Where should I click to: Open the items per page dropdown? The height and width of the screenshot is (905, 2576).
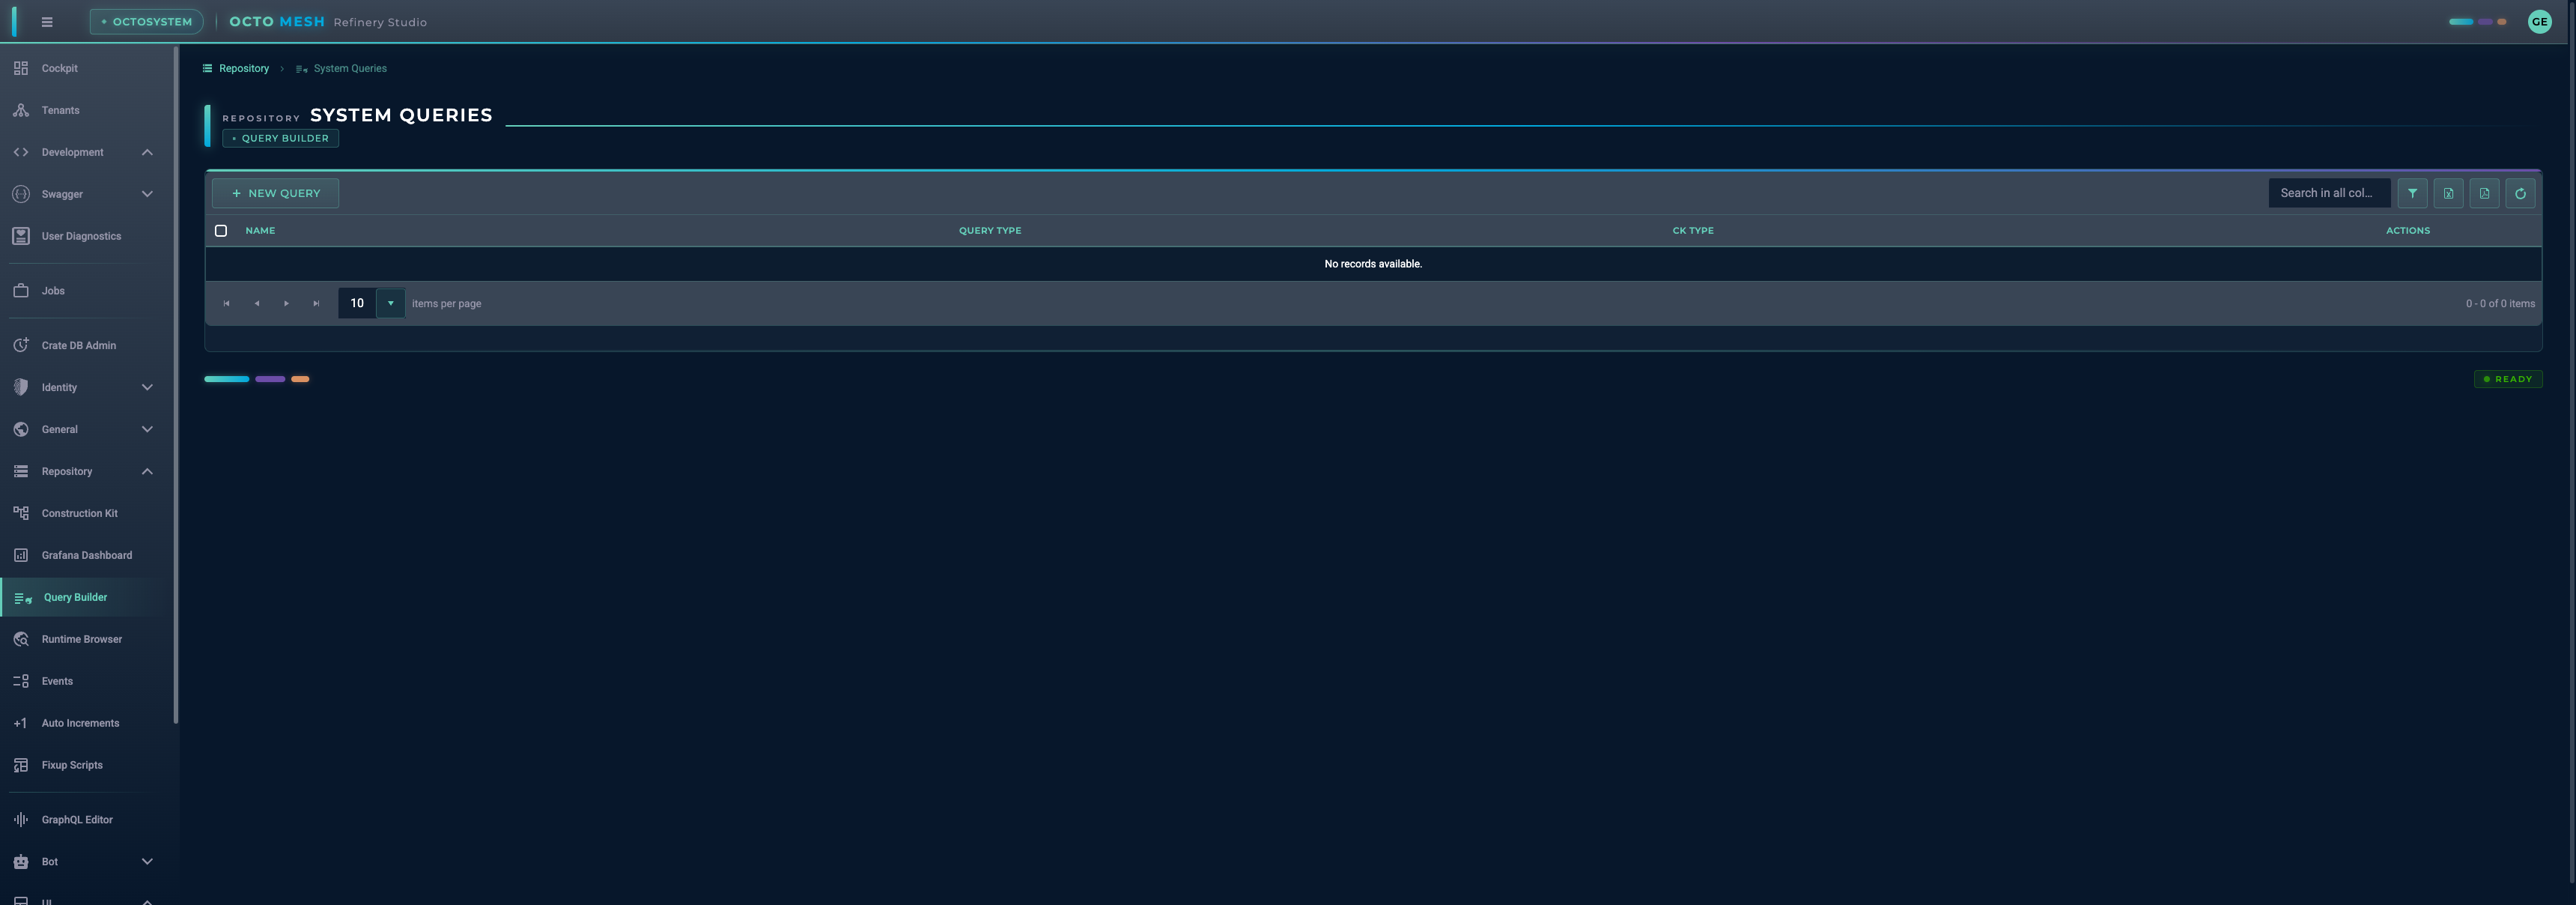[390, 303]
